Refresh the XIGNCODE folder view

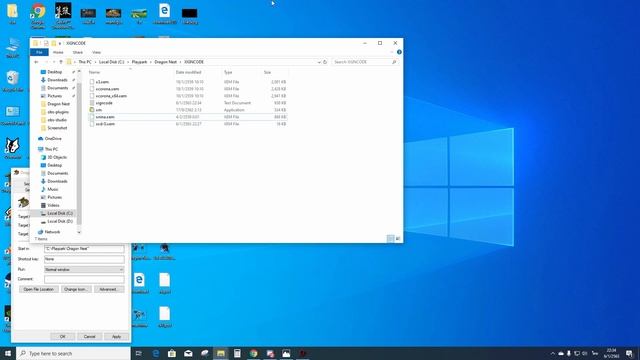pos(325,62)
